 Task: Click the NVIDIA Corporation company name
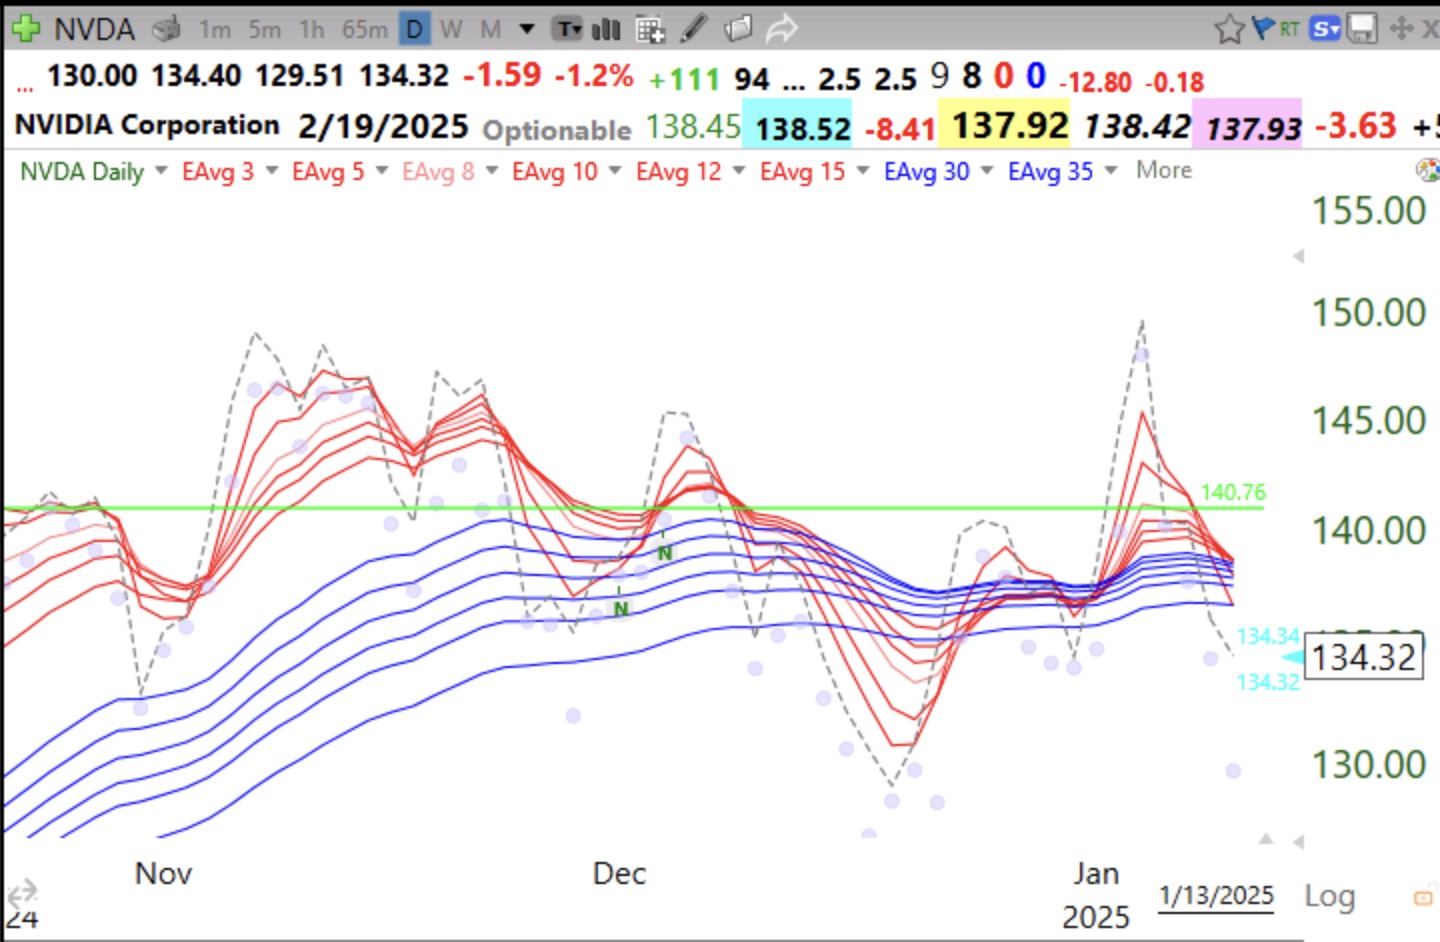coord(147,125)
